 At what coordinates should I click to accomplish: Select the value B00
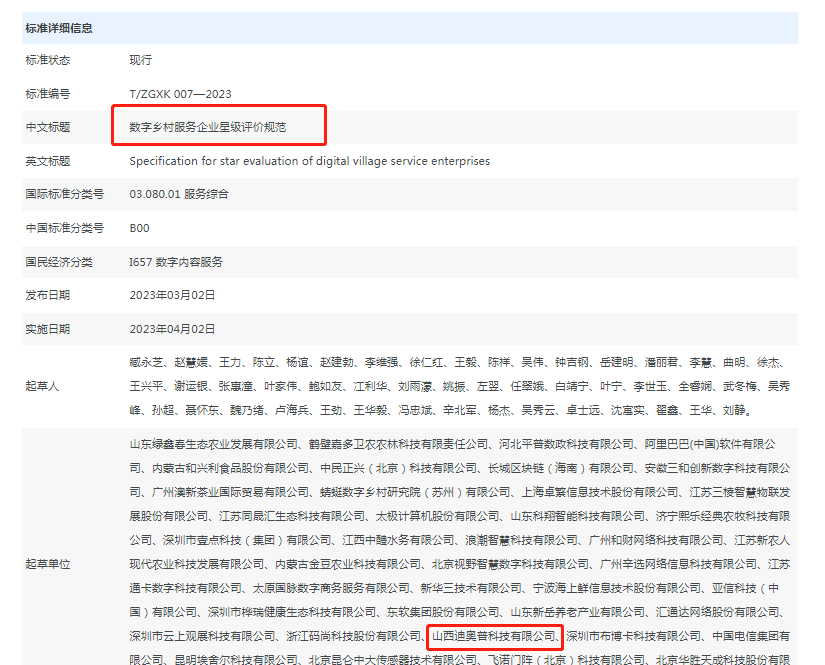[x=139, y=228]
